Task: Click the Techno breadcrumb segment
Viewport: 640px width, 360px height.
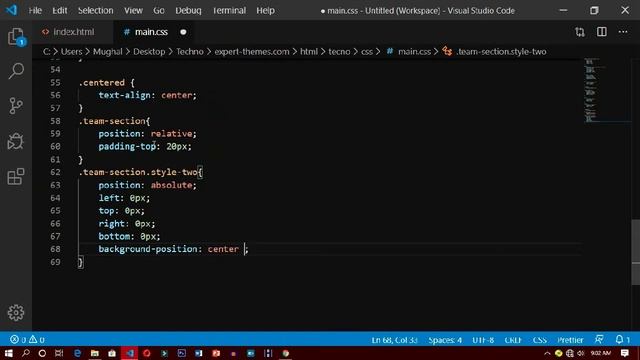Action: (x=190, y=51)
